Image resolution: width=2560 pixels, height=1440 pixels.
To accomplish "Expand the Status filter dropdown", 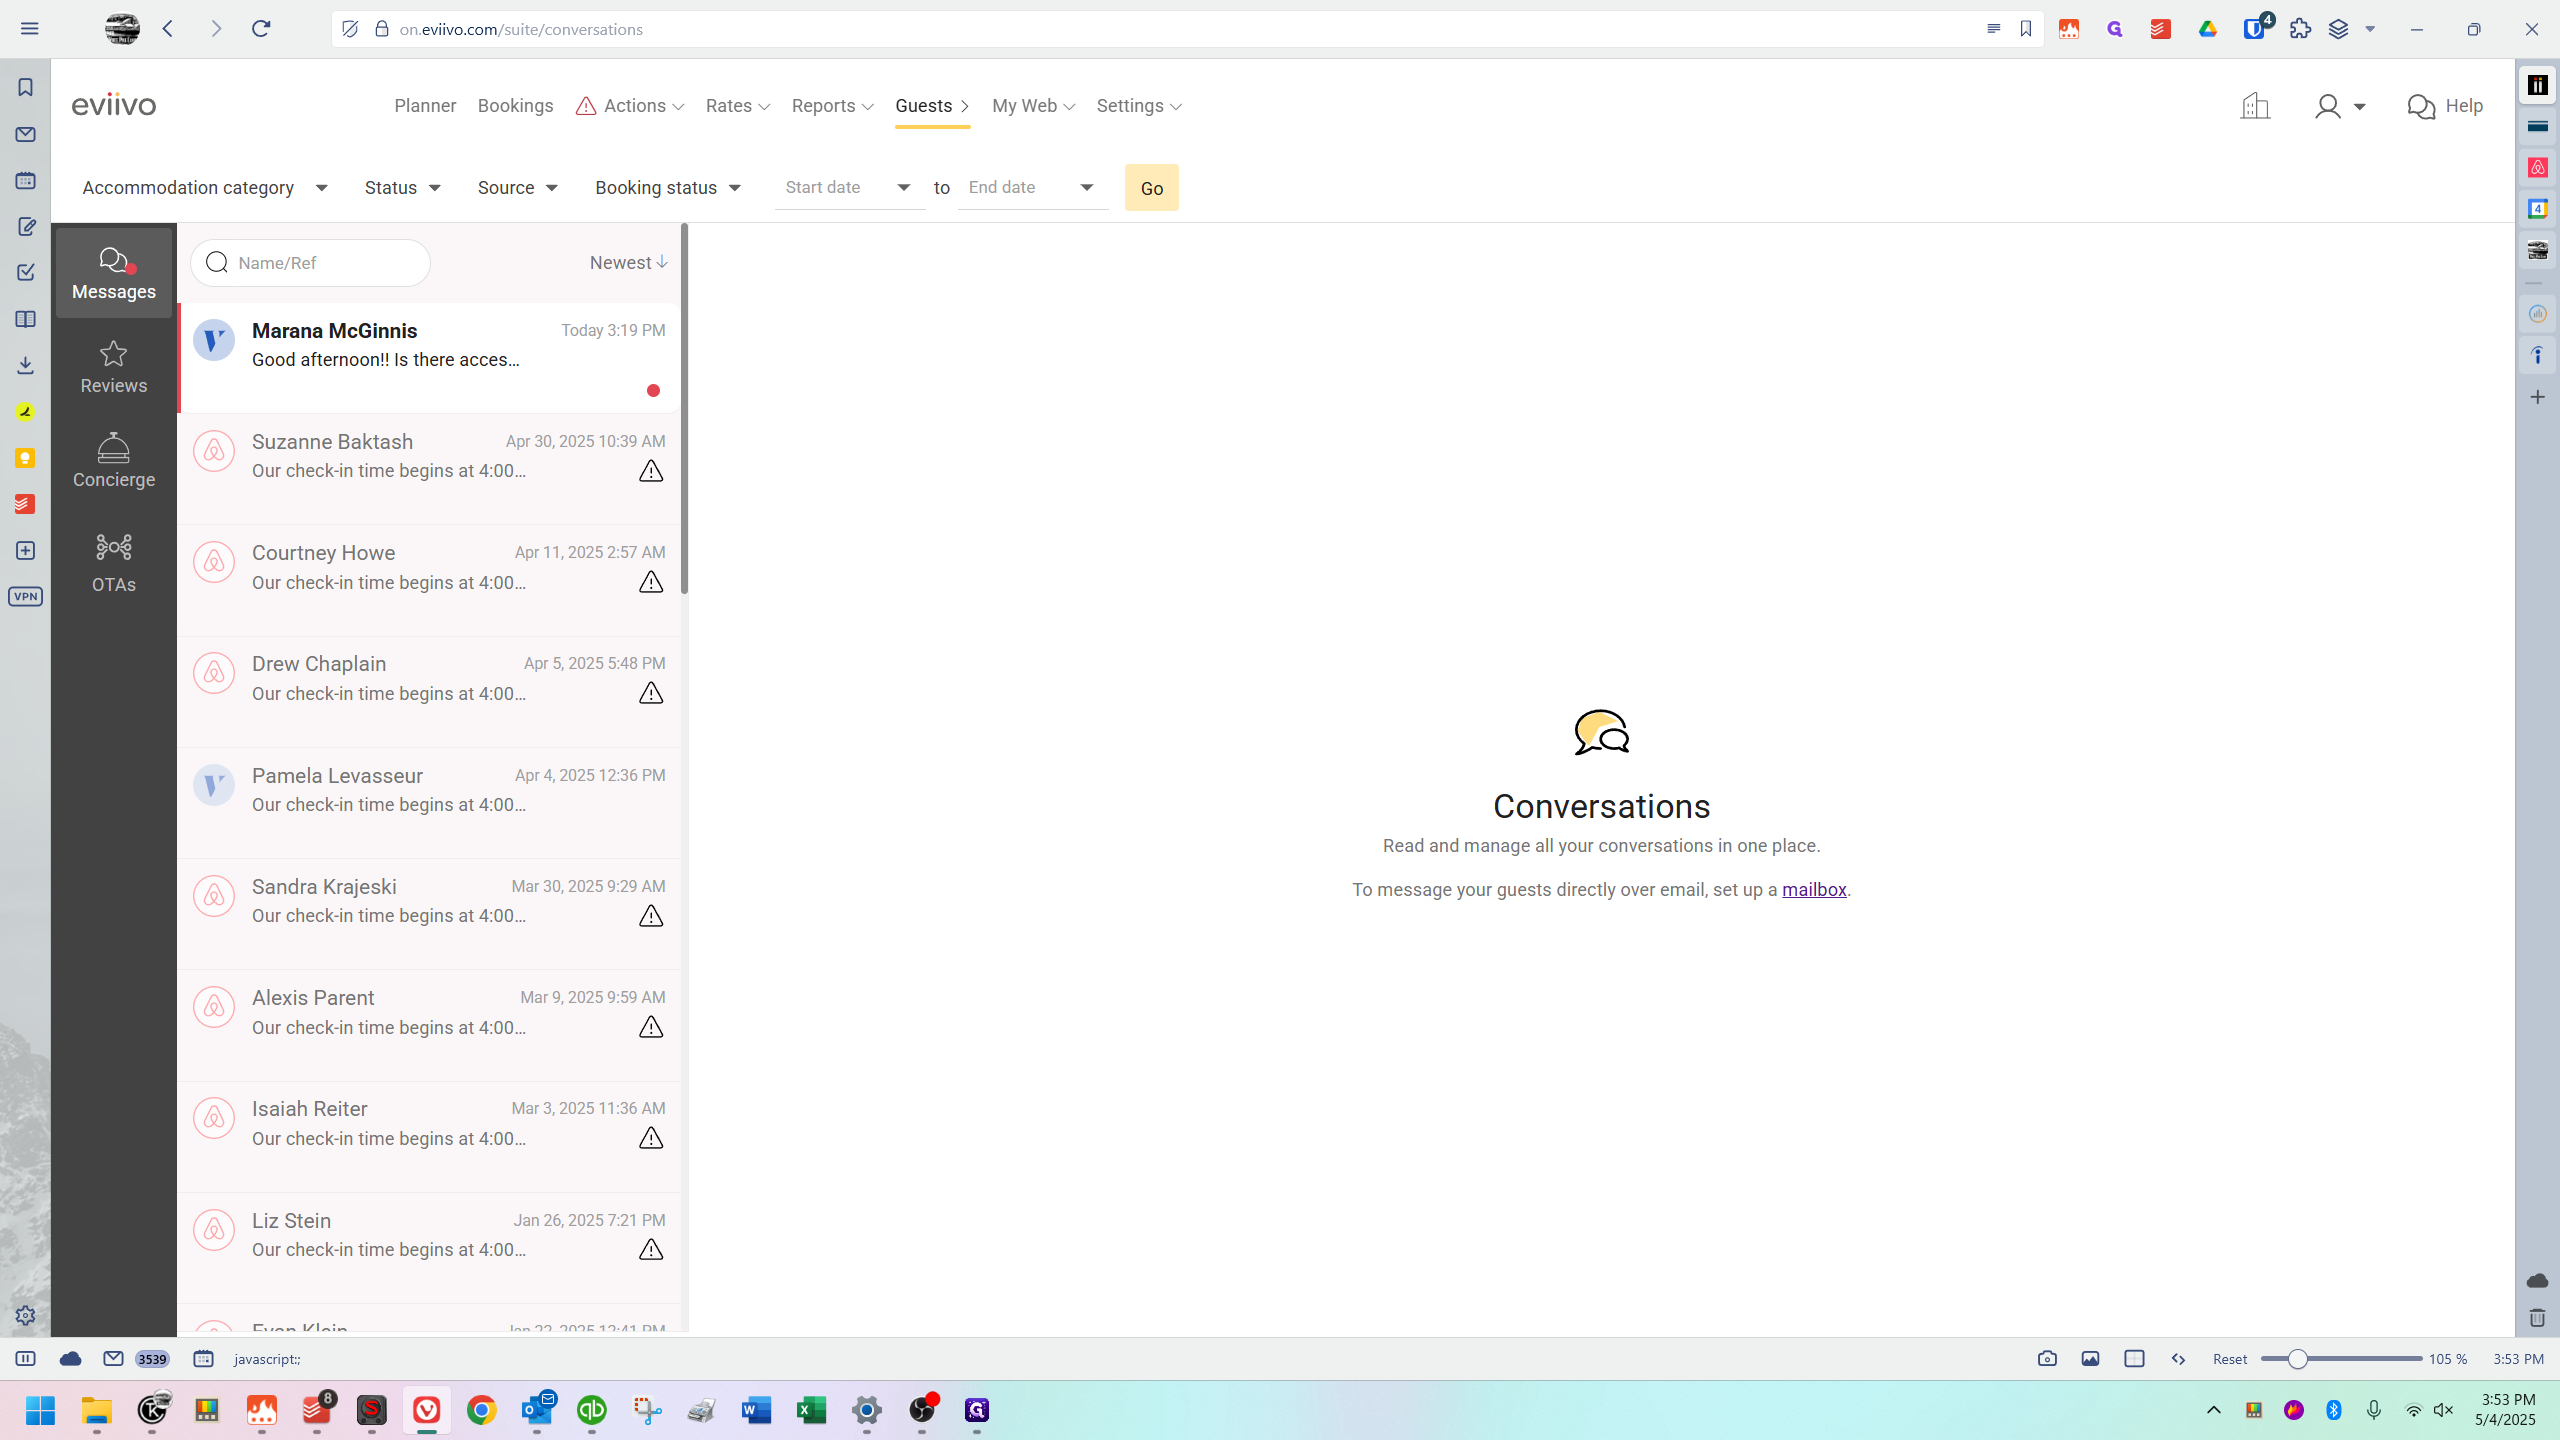I will (x=402, y=188).
